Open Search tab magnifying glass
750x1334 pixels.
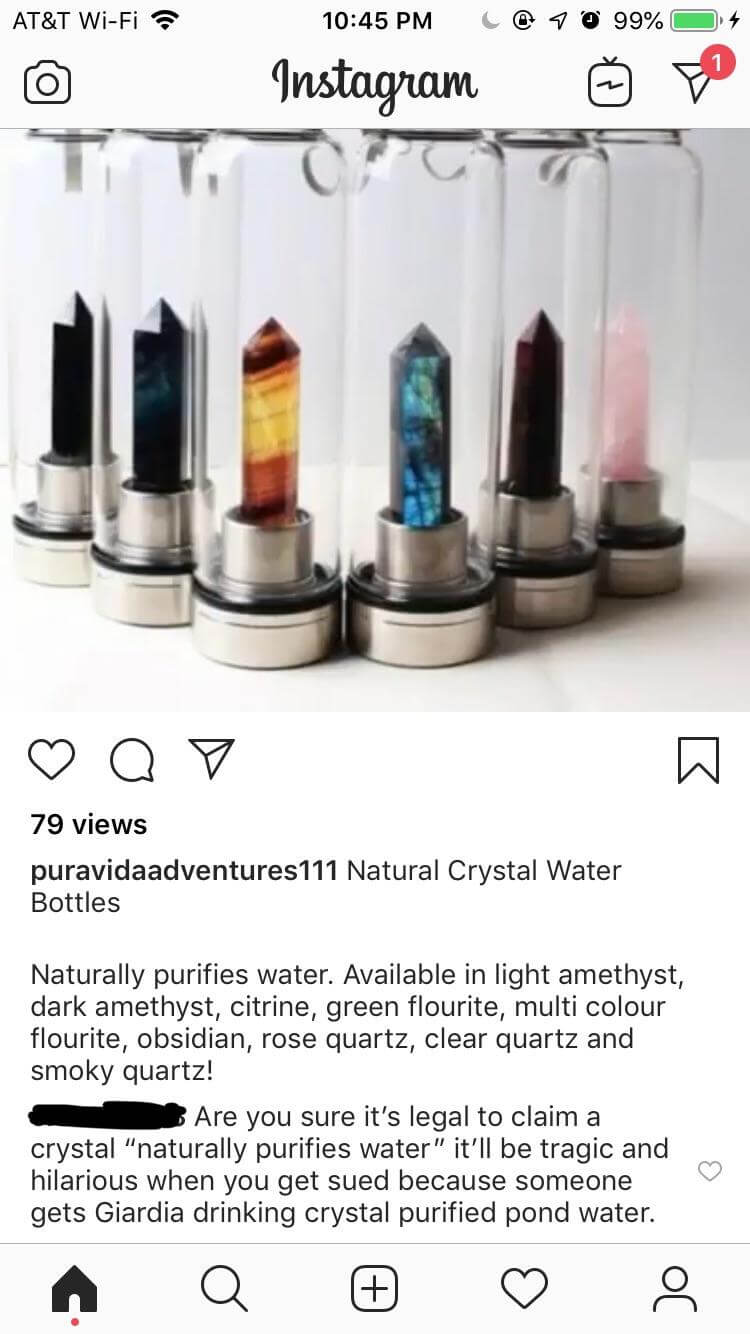(224, 1288)
